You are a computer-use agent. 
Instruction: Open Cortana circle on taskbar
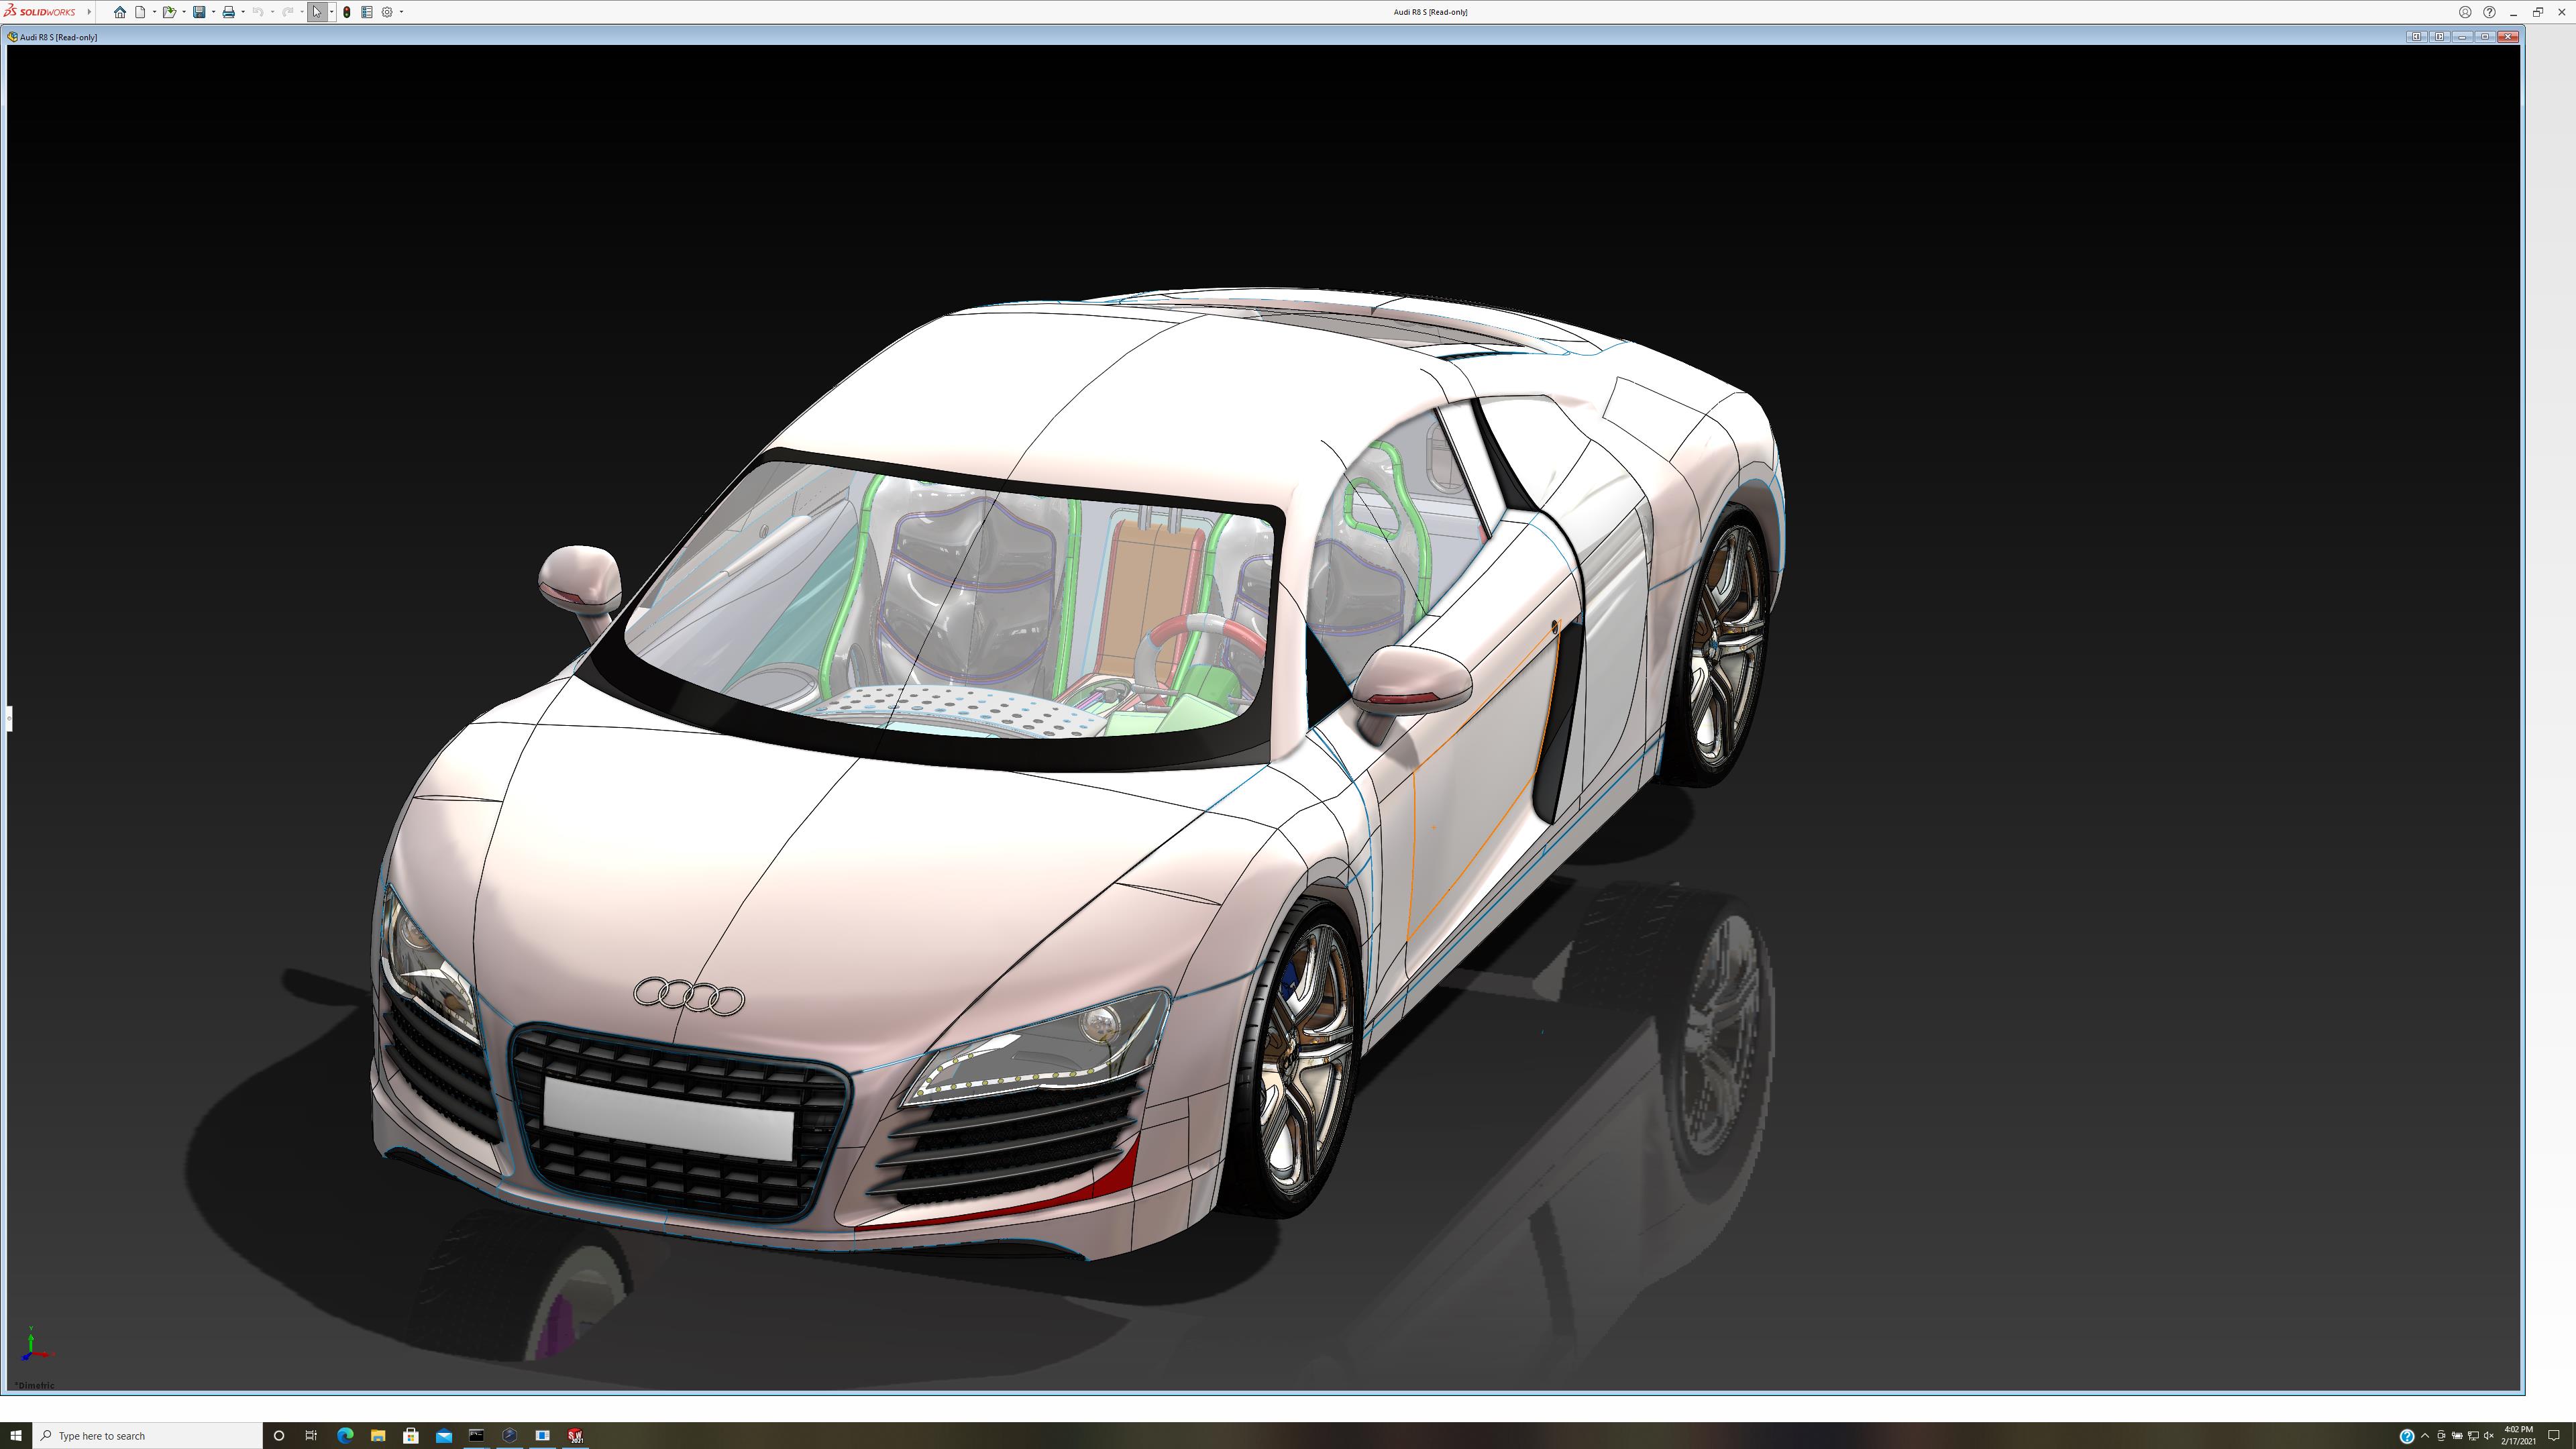point(279,1435)
